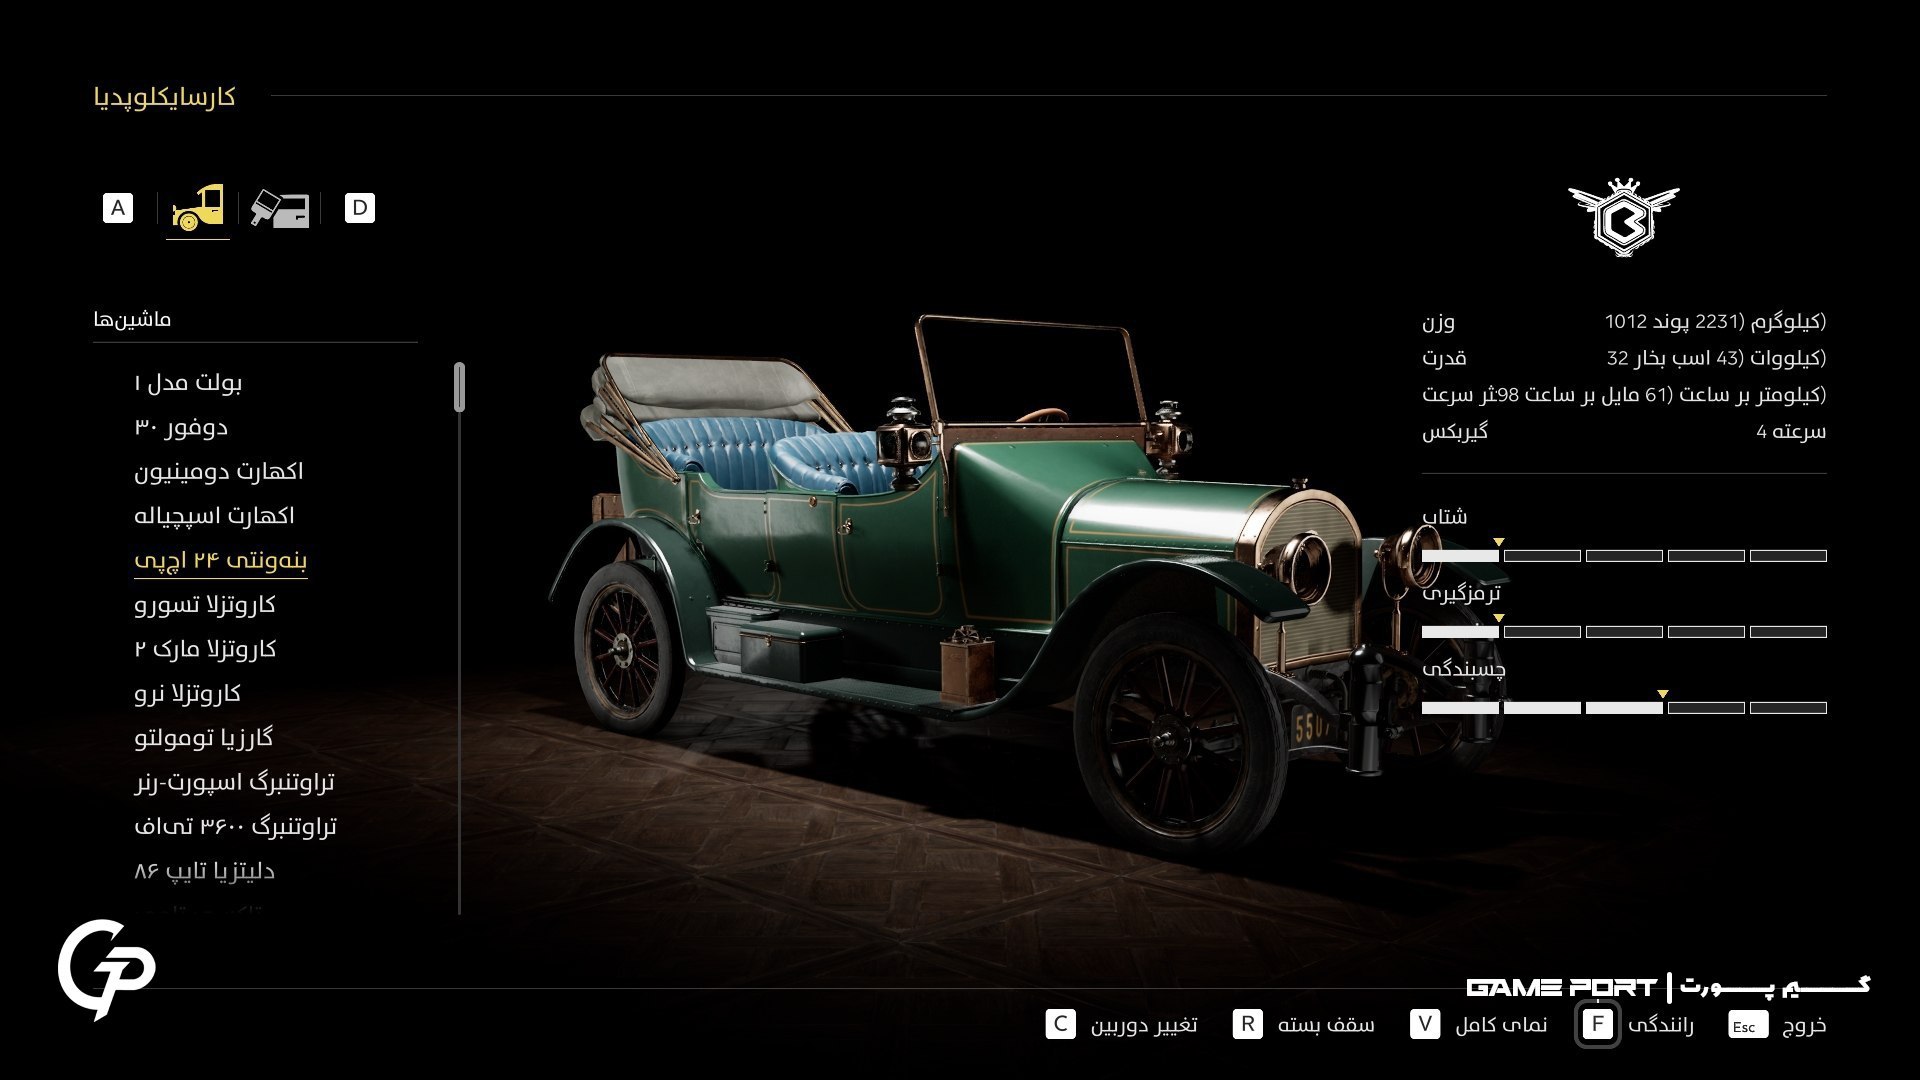Click the top speed value 98 کیلومتر بر ساعت
The height and width of the screenshot is (1080, 1920).
[x=1662, y=395]
